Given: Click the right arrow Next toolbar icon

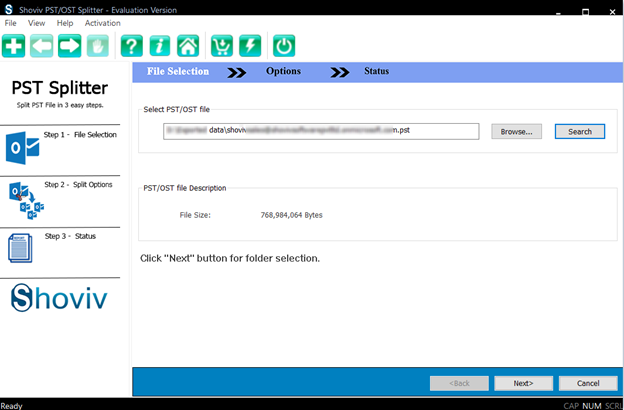Looking at the screenshot, I should [70, 46].
